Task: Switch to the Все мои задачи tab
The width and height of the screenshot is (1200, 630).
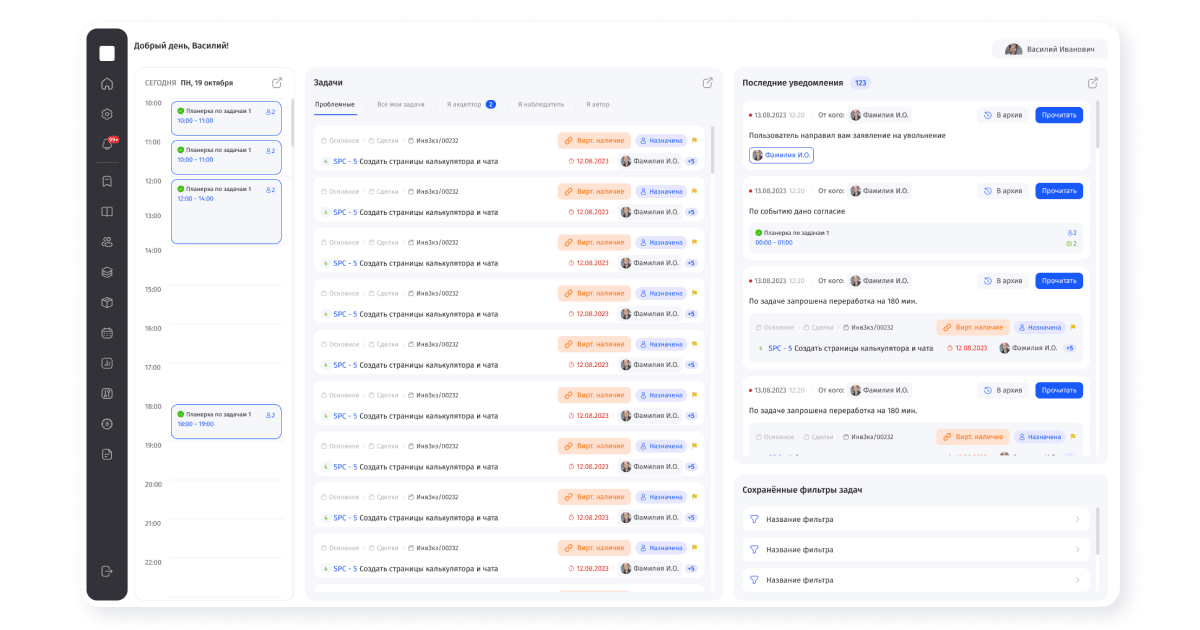Action: (405, 103)
